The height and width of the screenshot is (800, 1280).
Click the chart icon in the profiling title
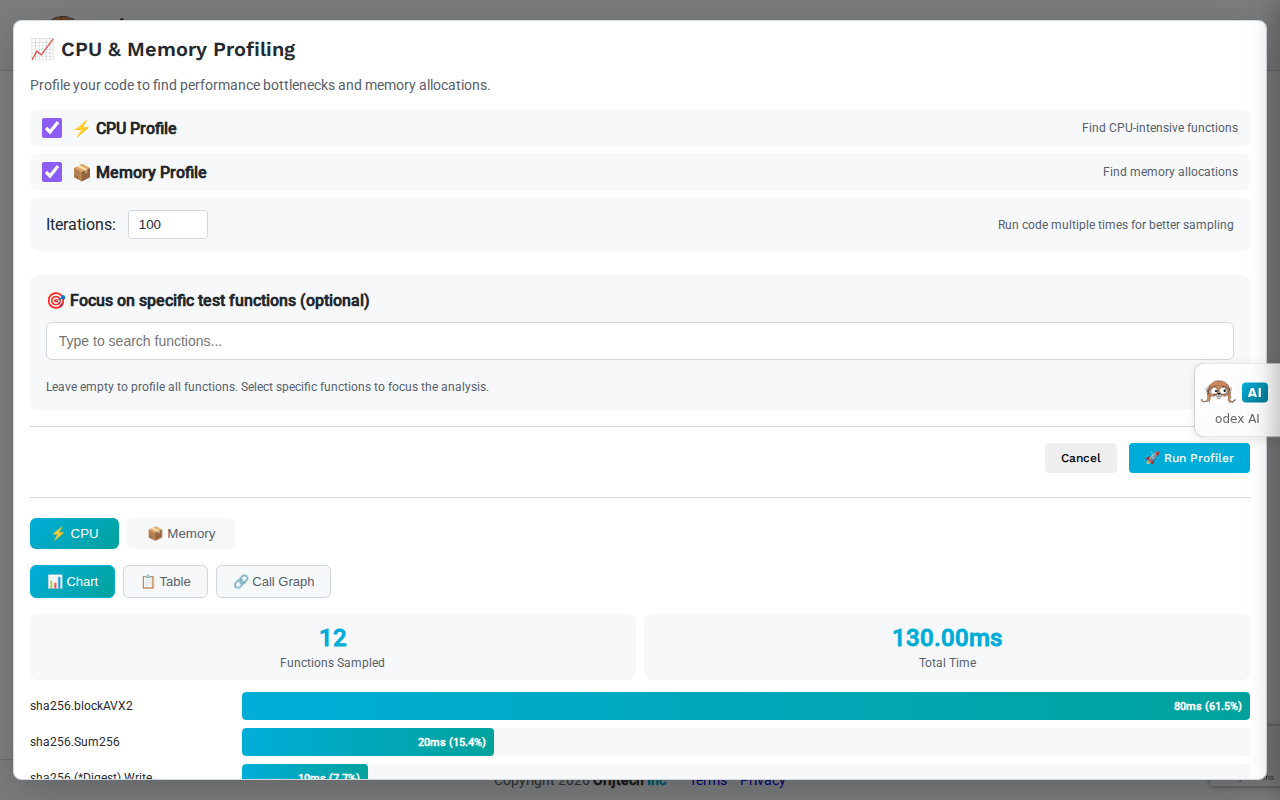coord(42,50)
